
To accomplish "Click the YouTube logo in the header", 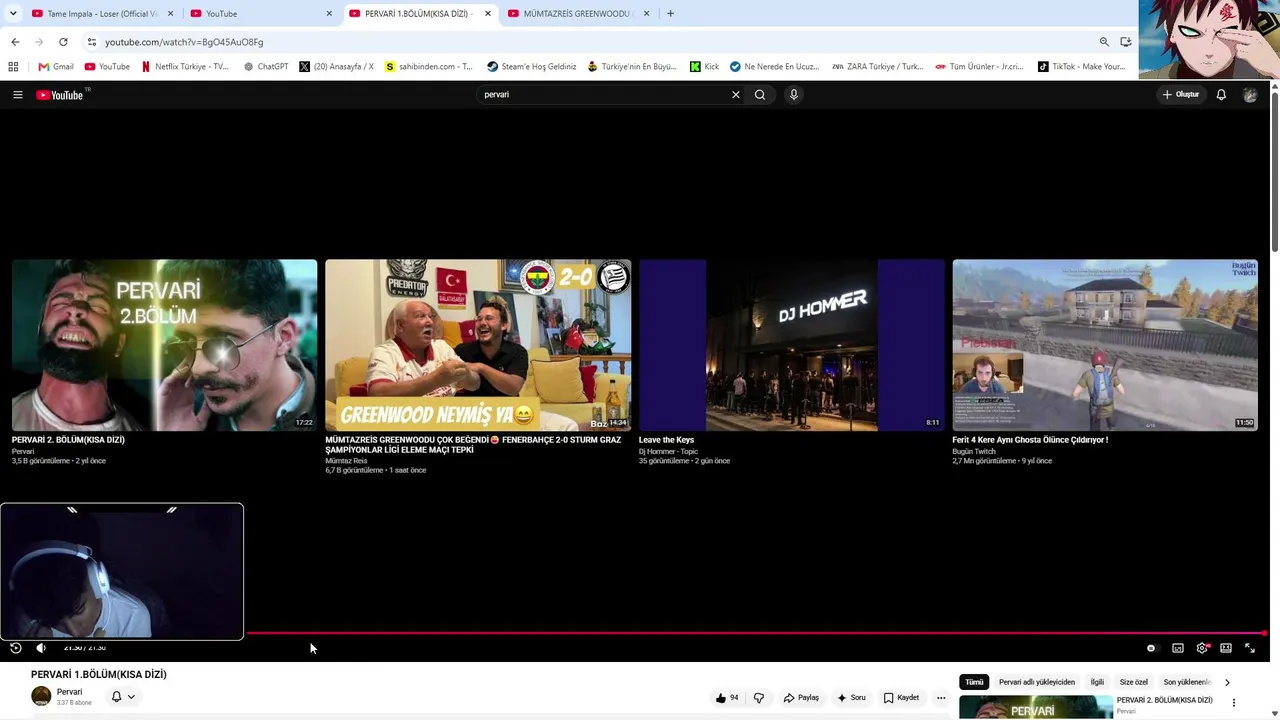I will (x=60, y=95).
